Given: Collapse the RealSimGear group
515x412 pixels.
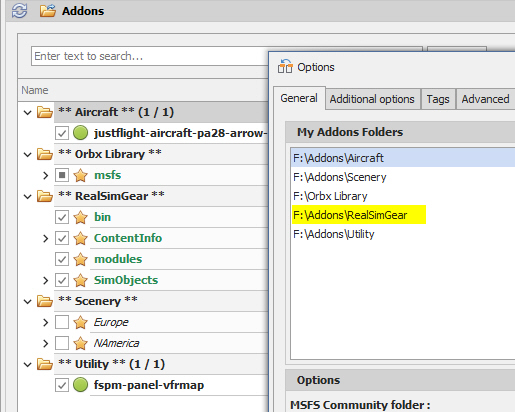Looking at the screenshot, I should point(28,197).
